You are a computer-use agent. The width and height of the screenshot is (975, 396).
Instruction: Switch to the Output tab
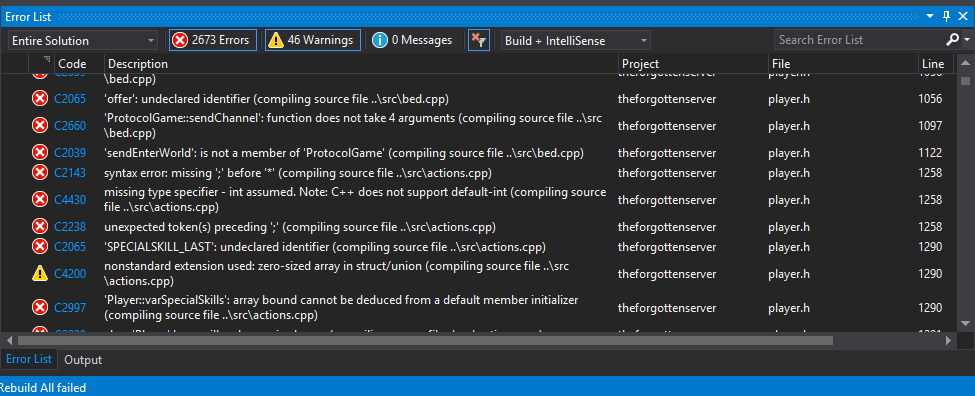(83, 360)
